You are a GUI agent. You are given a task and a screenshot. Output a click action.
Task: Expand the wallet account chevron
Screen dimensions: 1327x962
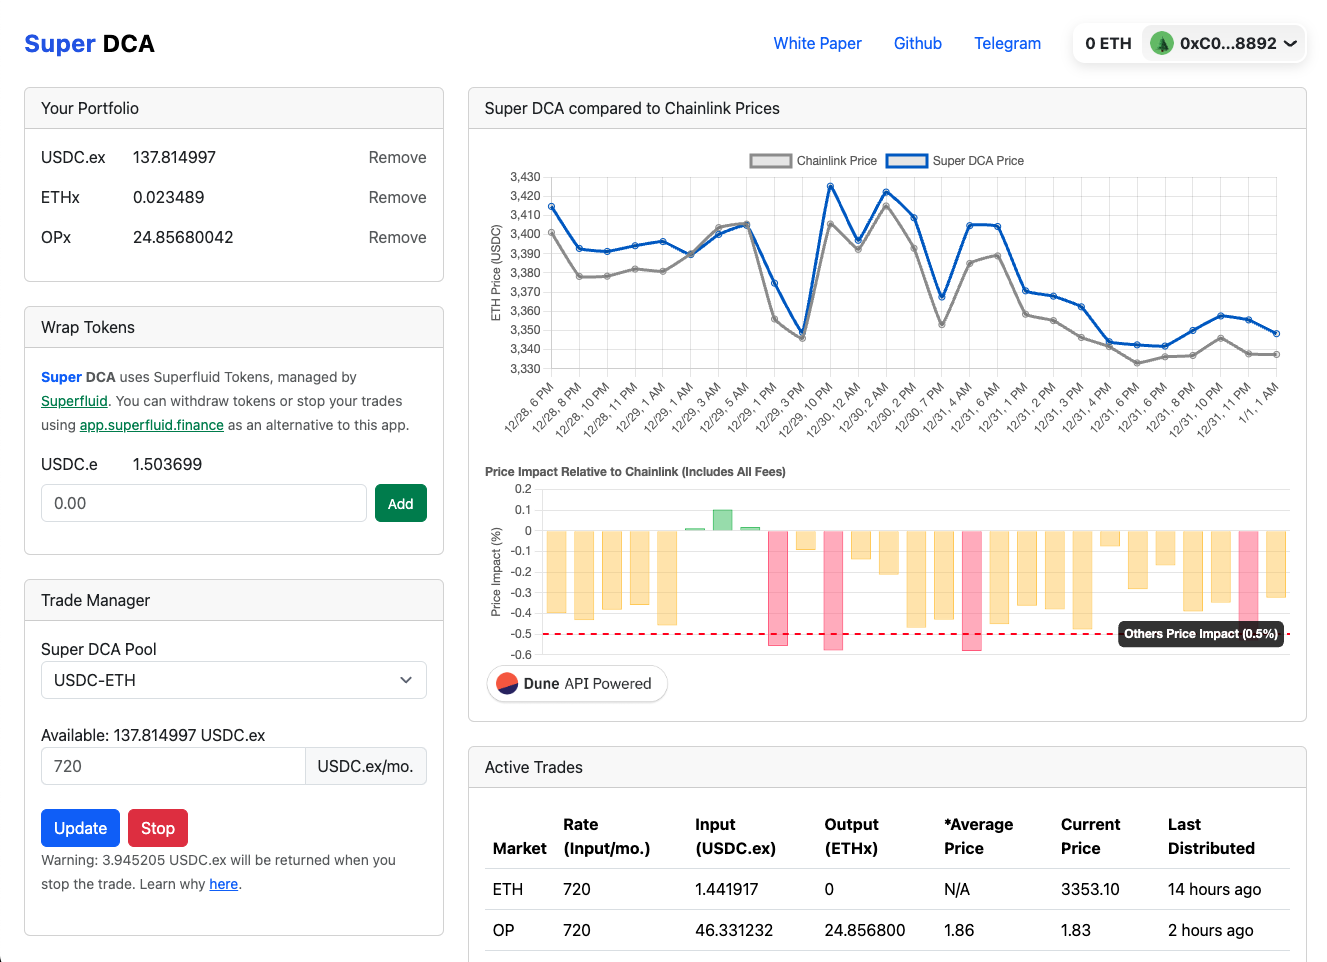1290,44
